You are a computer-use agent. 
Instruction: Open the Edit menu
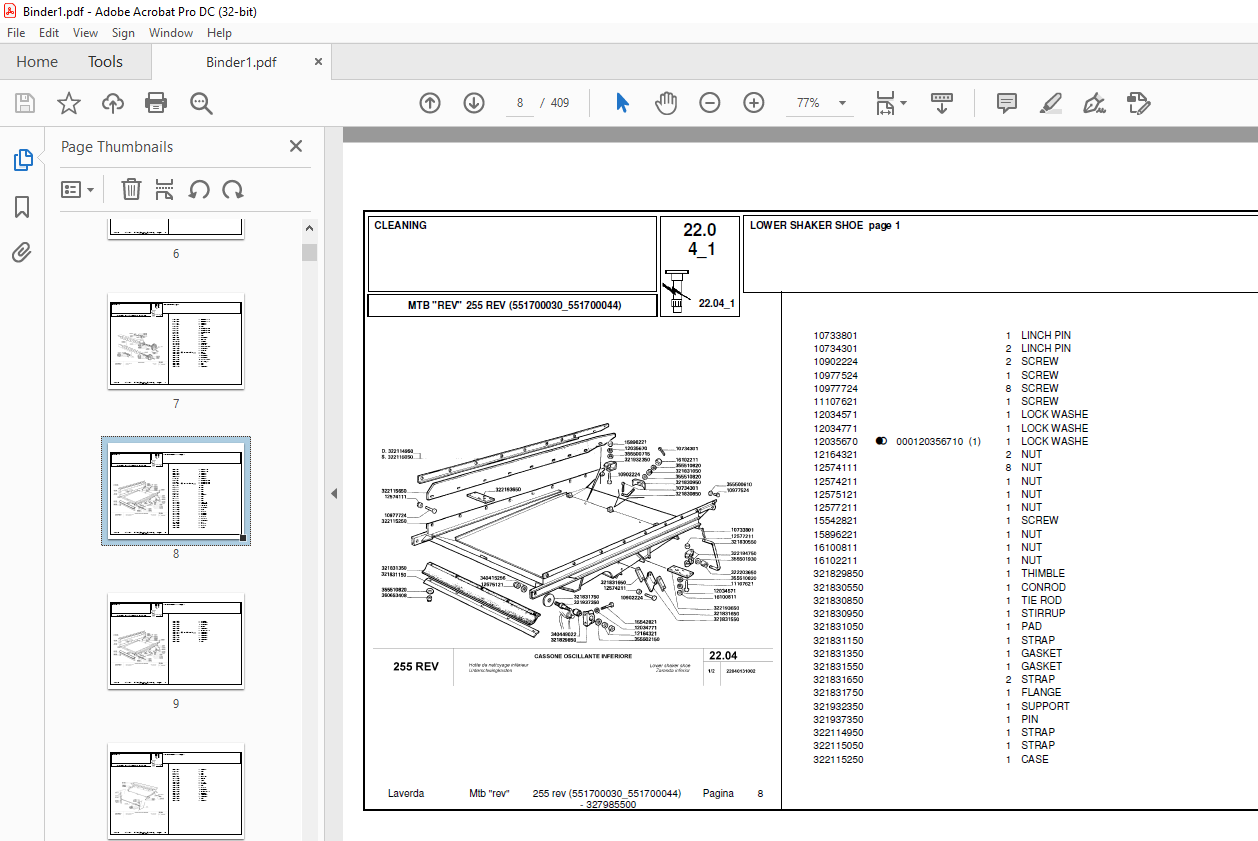pyautogui.click(x=49, y=33)
